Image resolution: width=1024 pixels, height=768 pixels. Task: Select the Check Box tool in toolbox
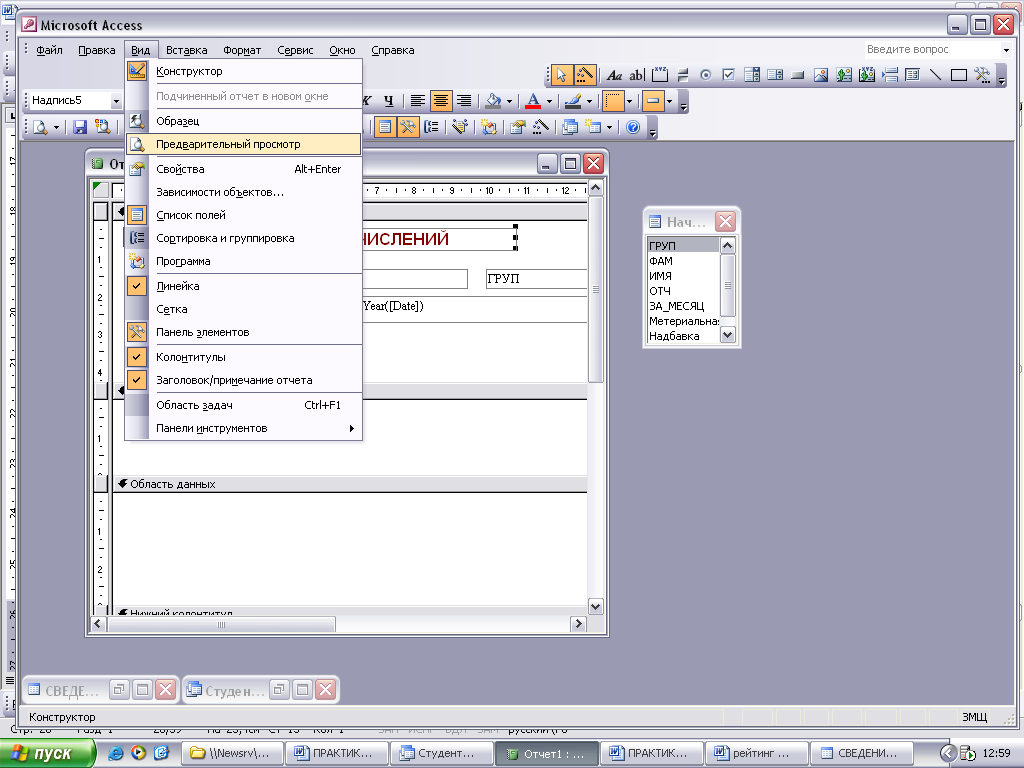pyautogui.click(x=729, y=75)
